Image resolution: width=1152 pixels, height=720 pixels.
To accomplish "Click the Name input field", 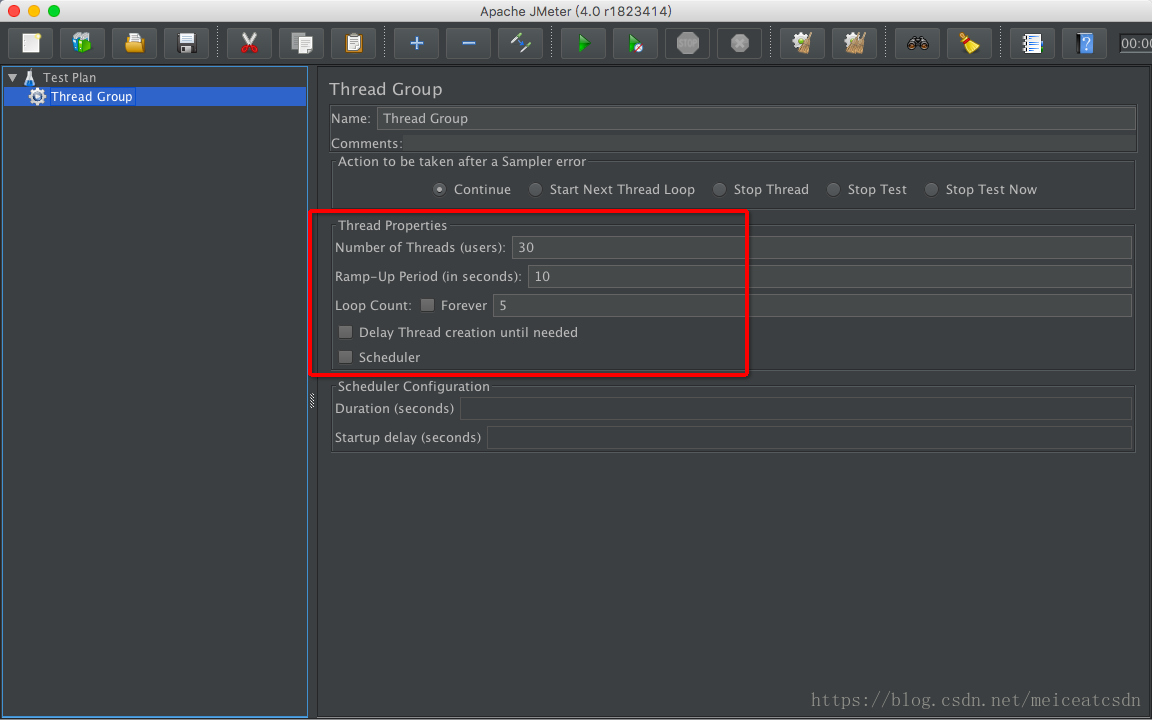I will coord(756,118).
